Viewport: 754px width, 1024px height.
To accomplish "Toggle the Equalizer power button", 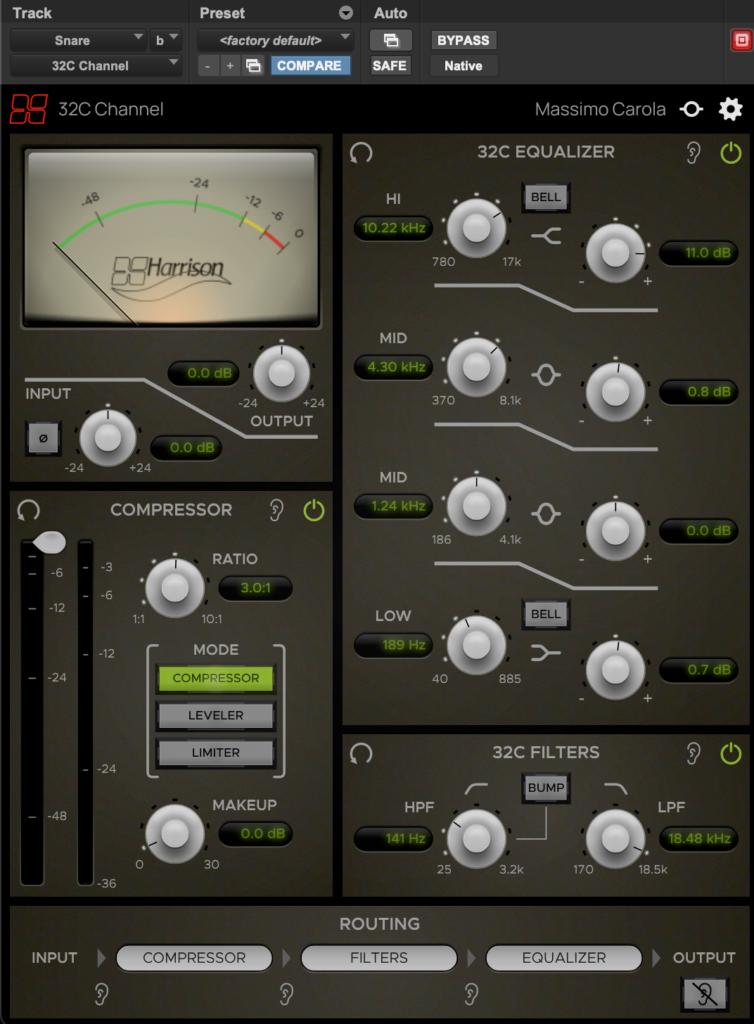I will (x=731, y=152).
